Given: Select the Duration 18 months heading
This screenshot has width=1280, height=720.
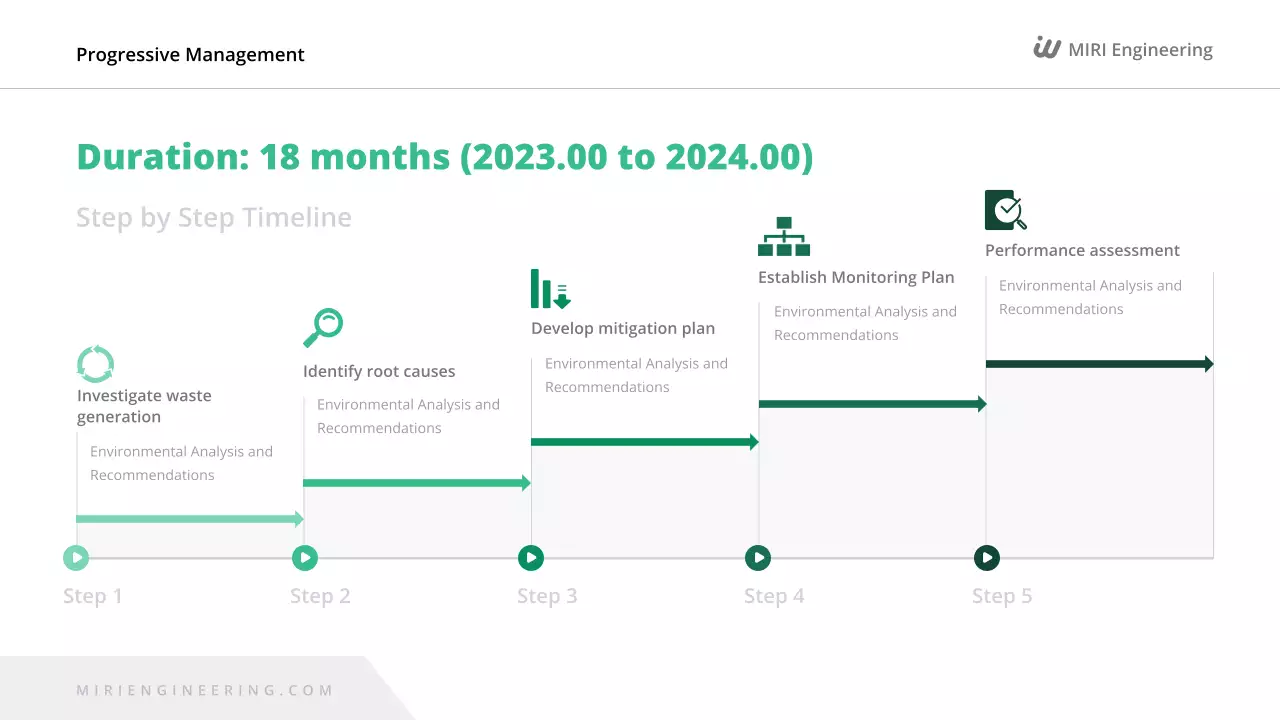Looking at the screenshot, I should 444,157.
